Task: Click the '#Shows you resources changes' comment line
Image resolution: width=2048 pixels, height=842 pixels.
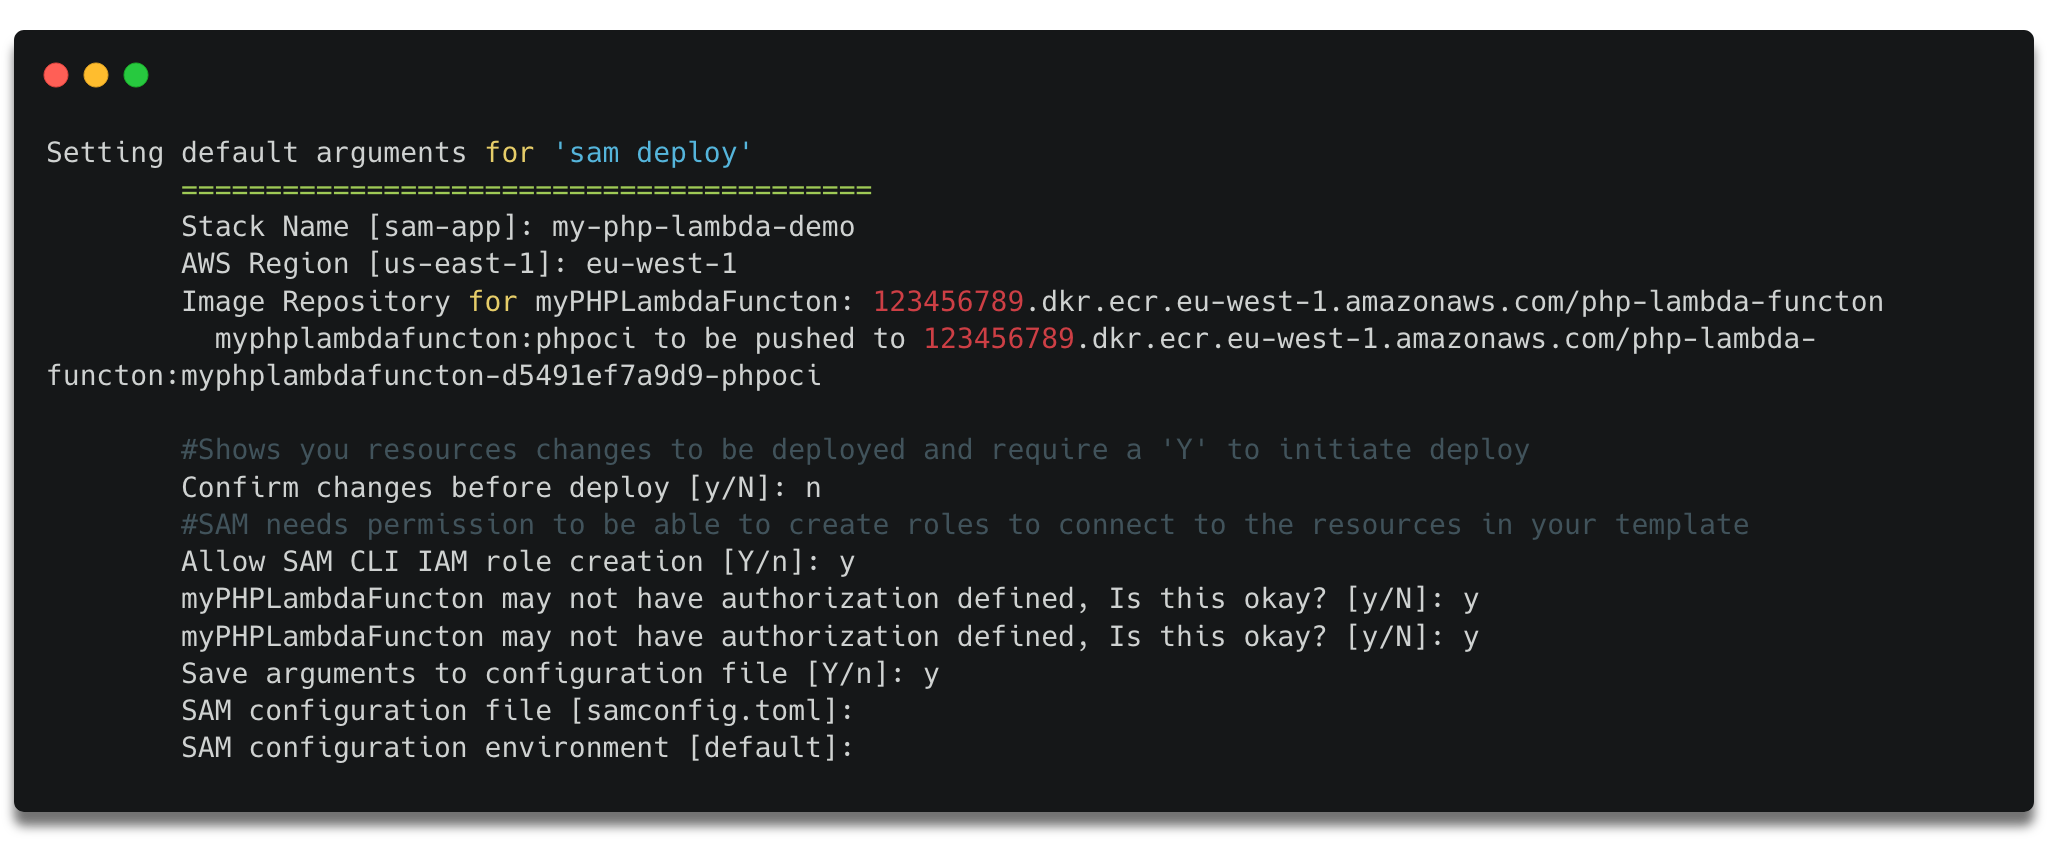Action: tap(855, 450)
